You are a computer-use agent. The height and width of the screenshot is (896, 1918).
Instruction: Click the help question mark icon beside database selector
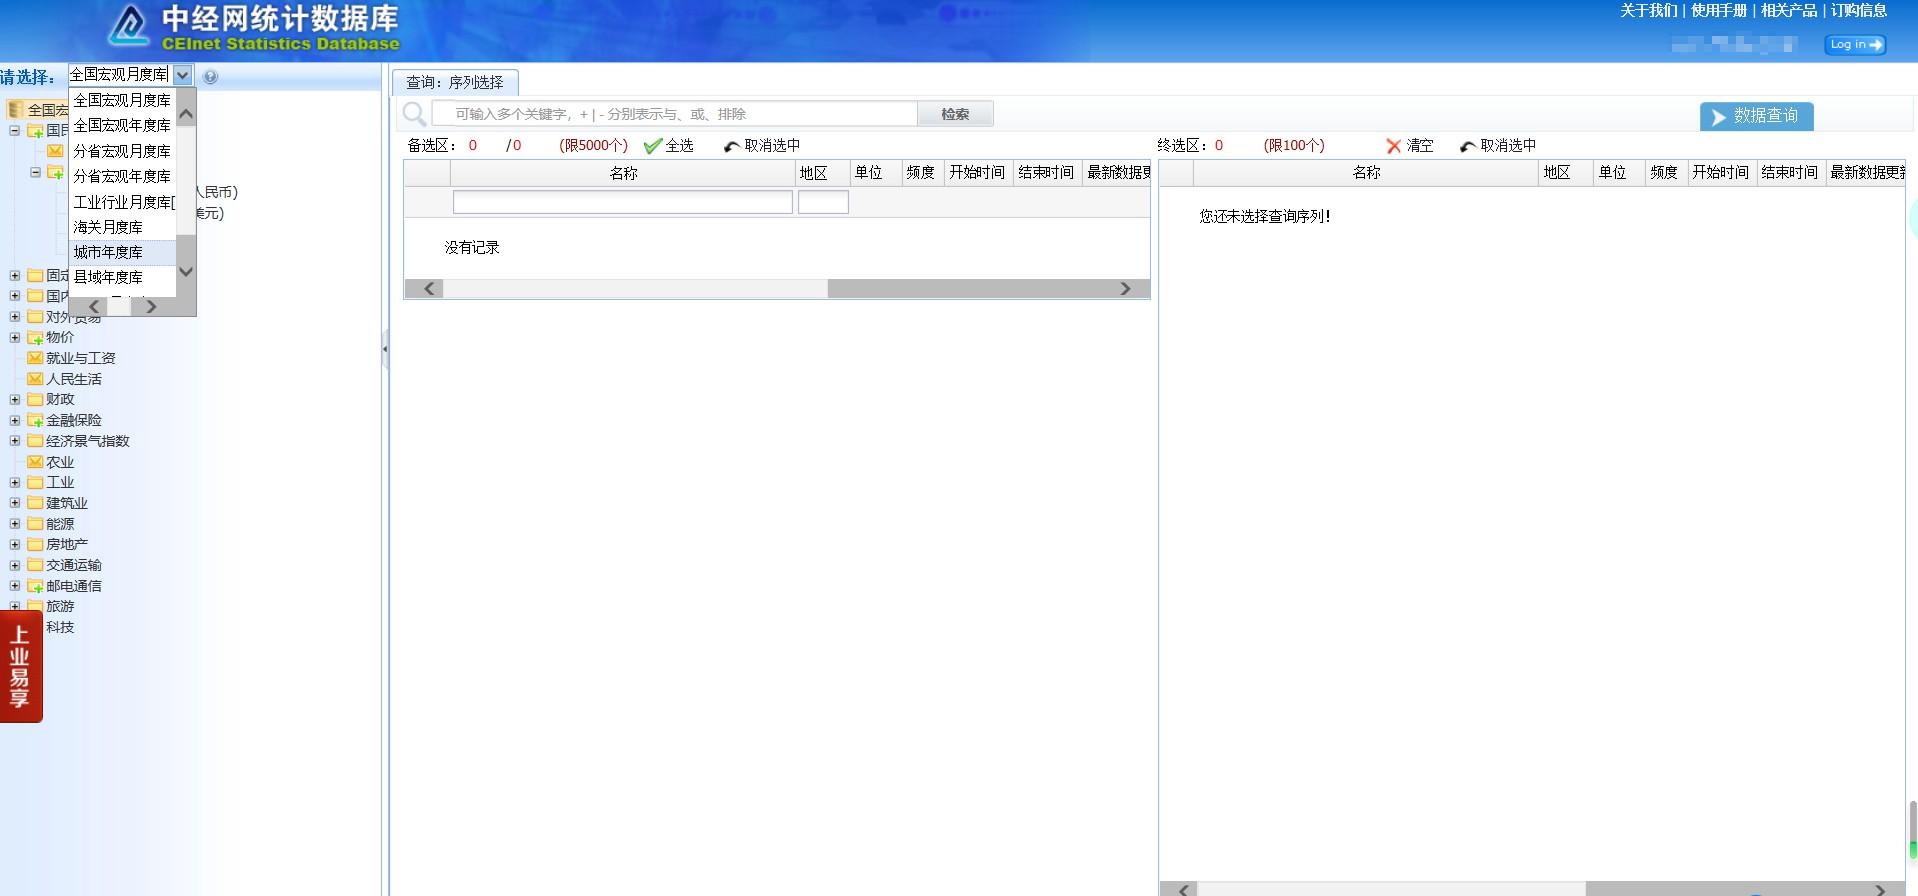click(210, 77)
